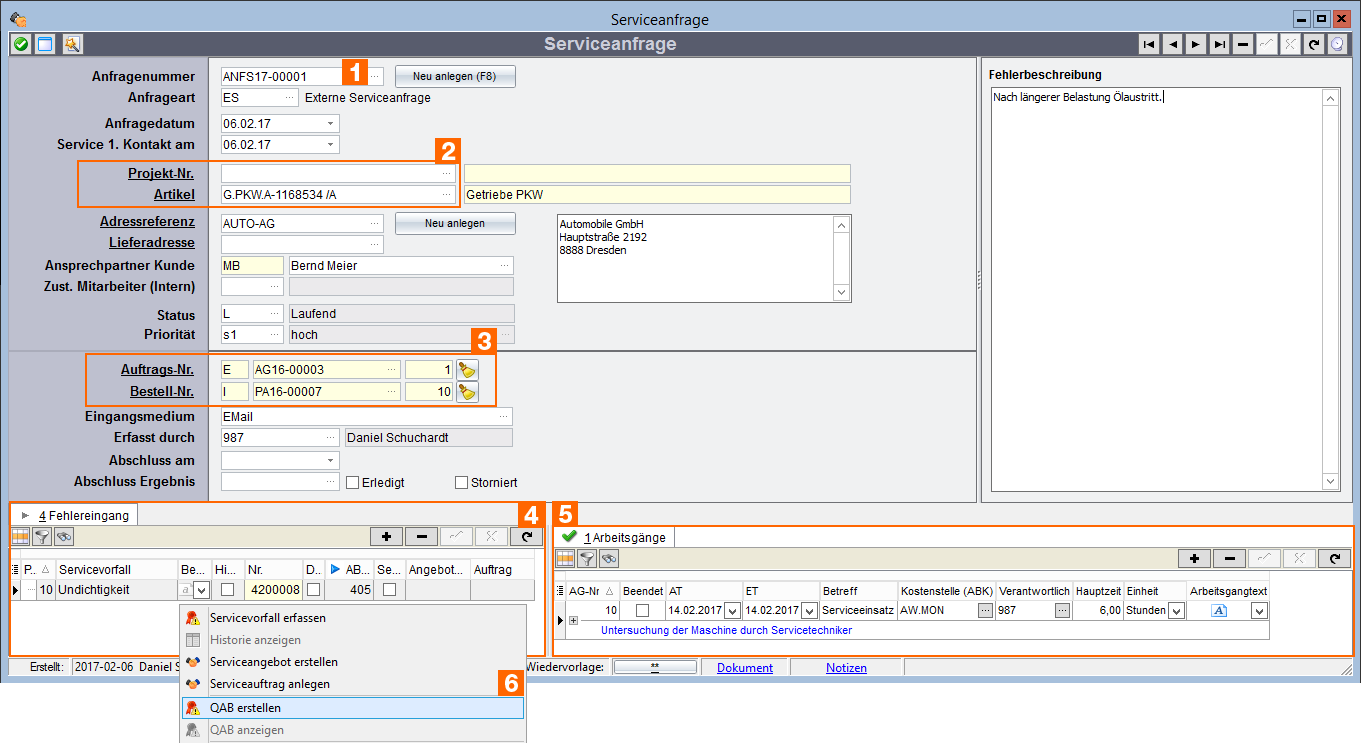Check the Erledigt checkbox
The width and height of the screenshot is (1364, 743).
[352, 482]
